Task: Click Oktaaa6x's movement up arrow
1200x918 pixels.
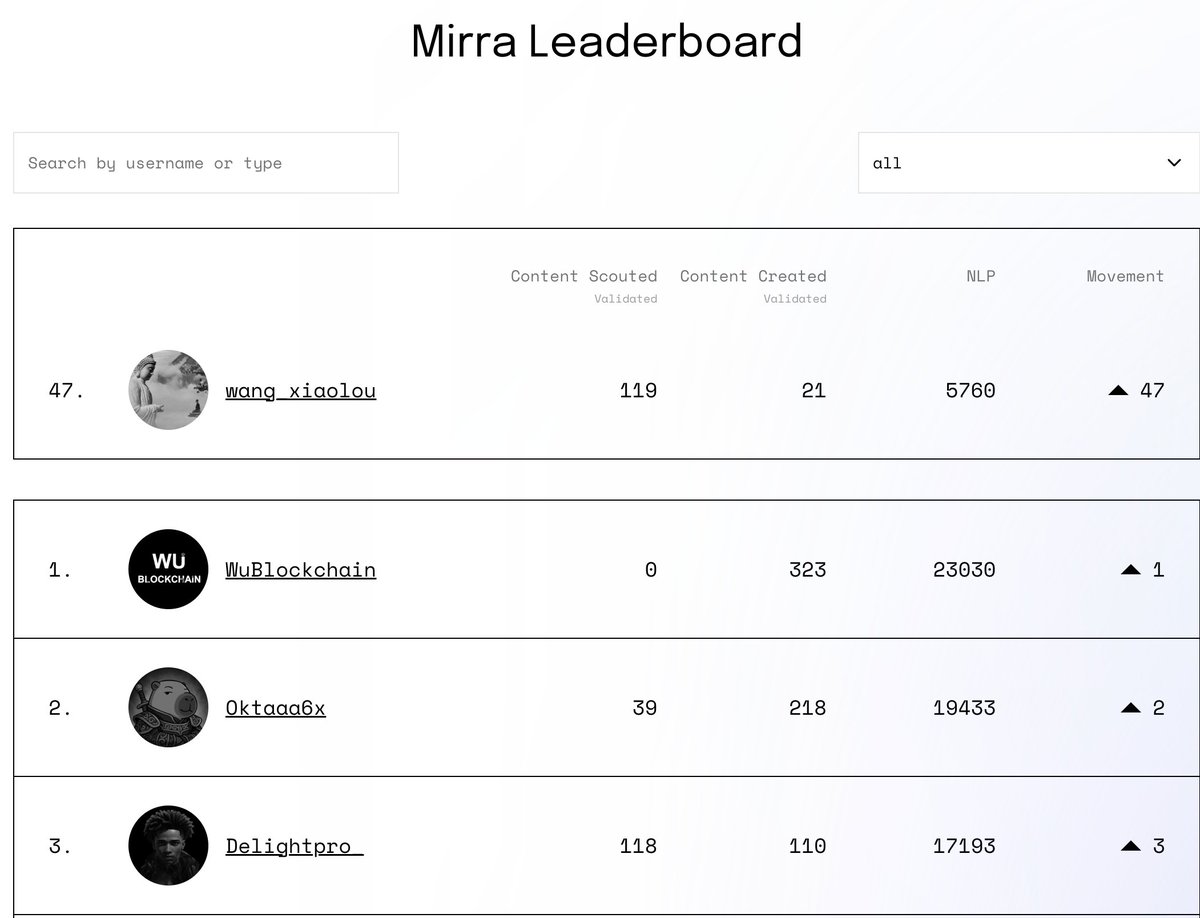Action: click(1131, 708)
